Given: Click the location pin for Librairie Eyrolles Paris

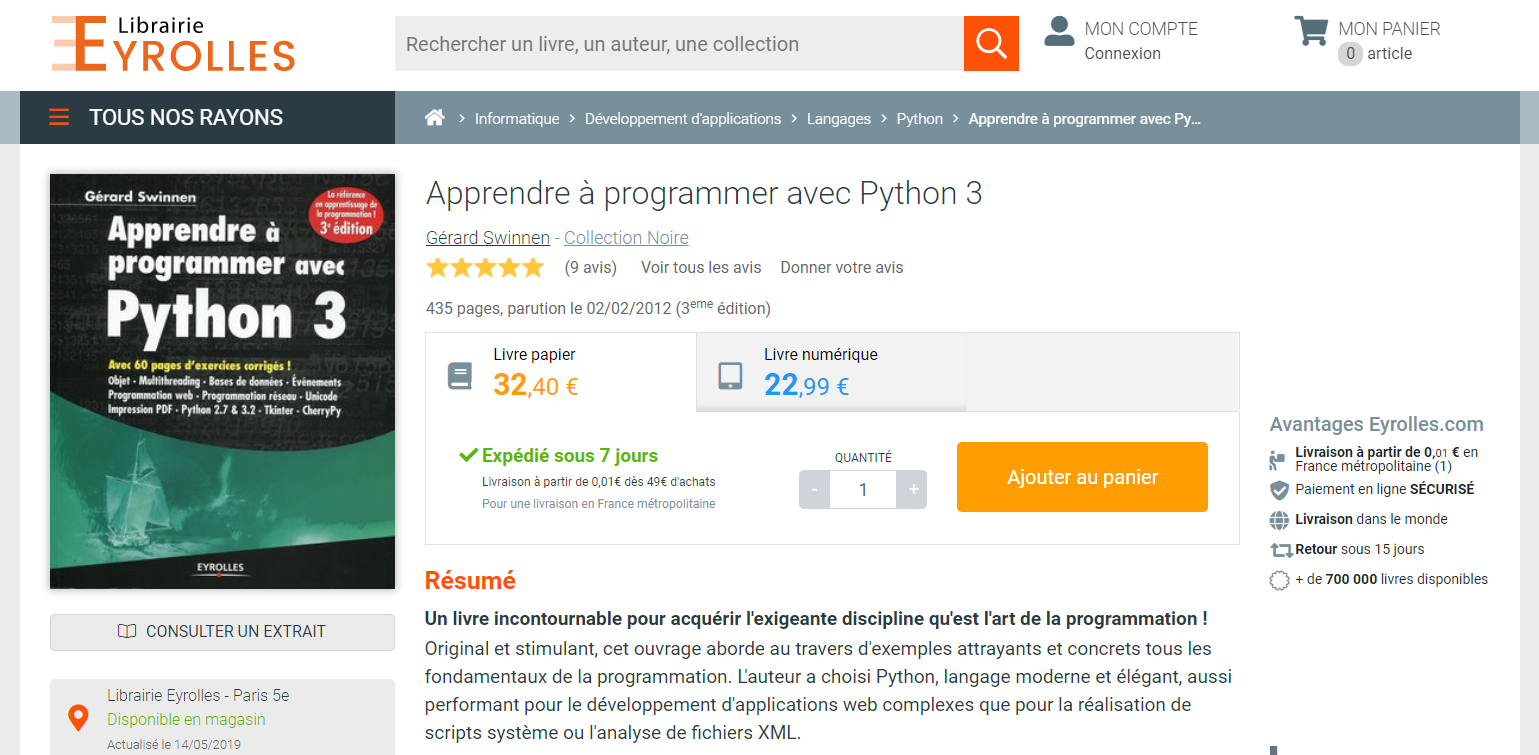Looking at the screenshot, I should pyautogui.click(x=79, y=716).
